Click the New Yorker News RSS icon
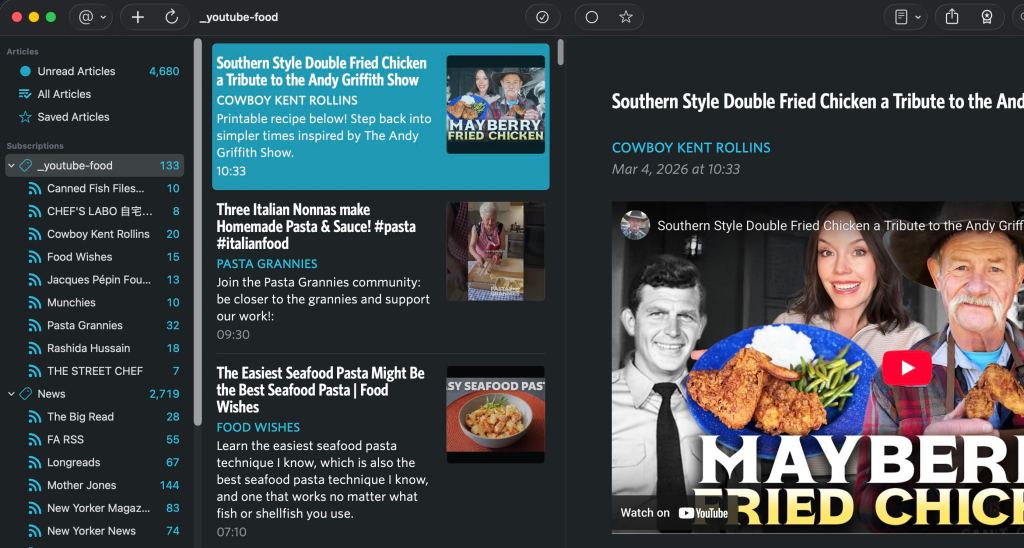This screenshot has height=548, width=1024. tap(35, 531)
